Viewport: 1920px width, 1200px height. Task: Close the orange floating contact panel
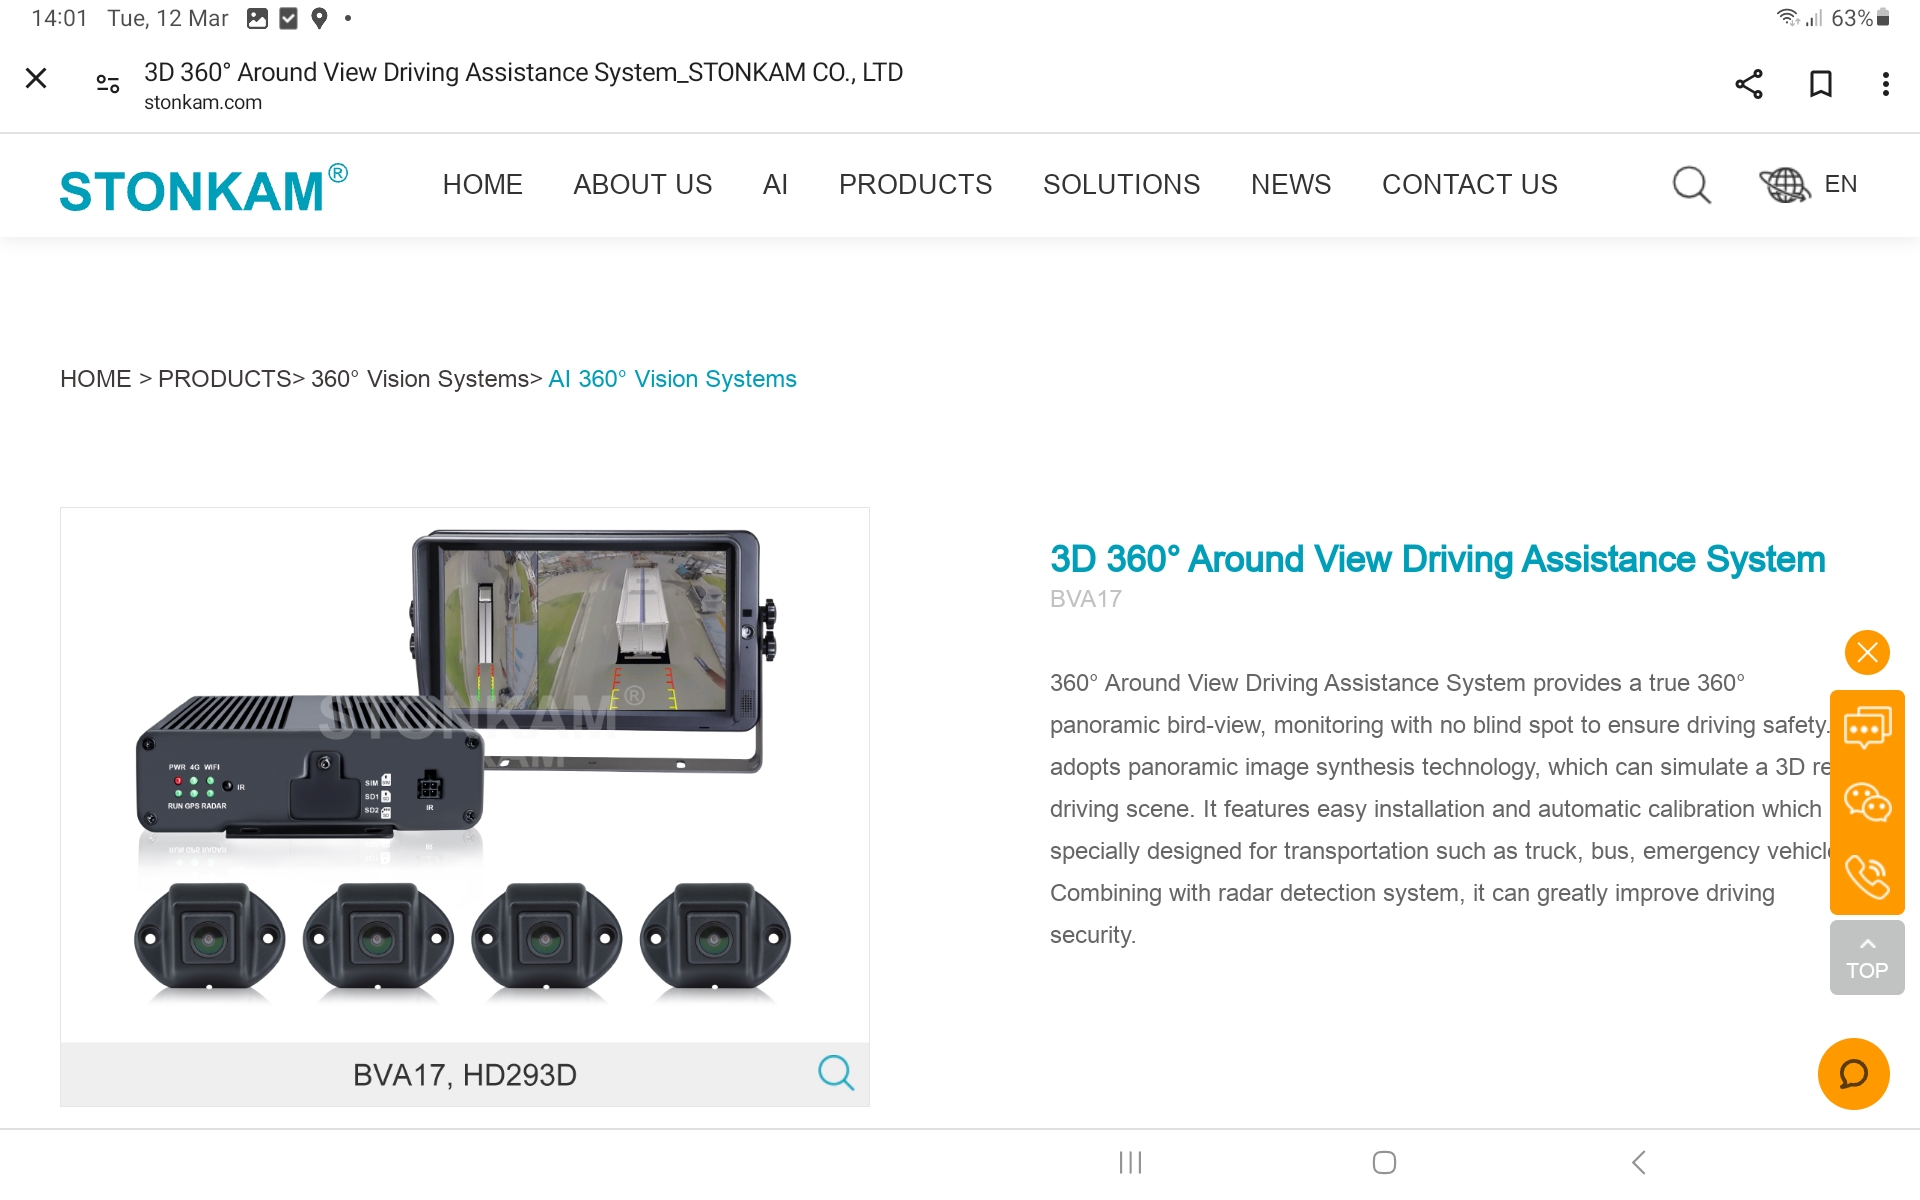click(x=1867, y=653)
